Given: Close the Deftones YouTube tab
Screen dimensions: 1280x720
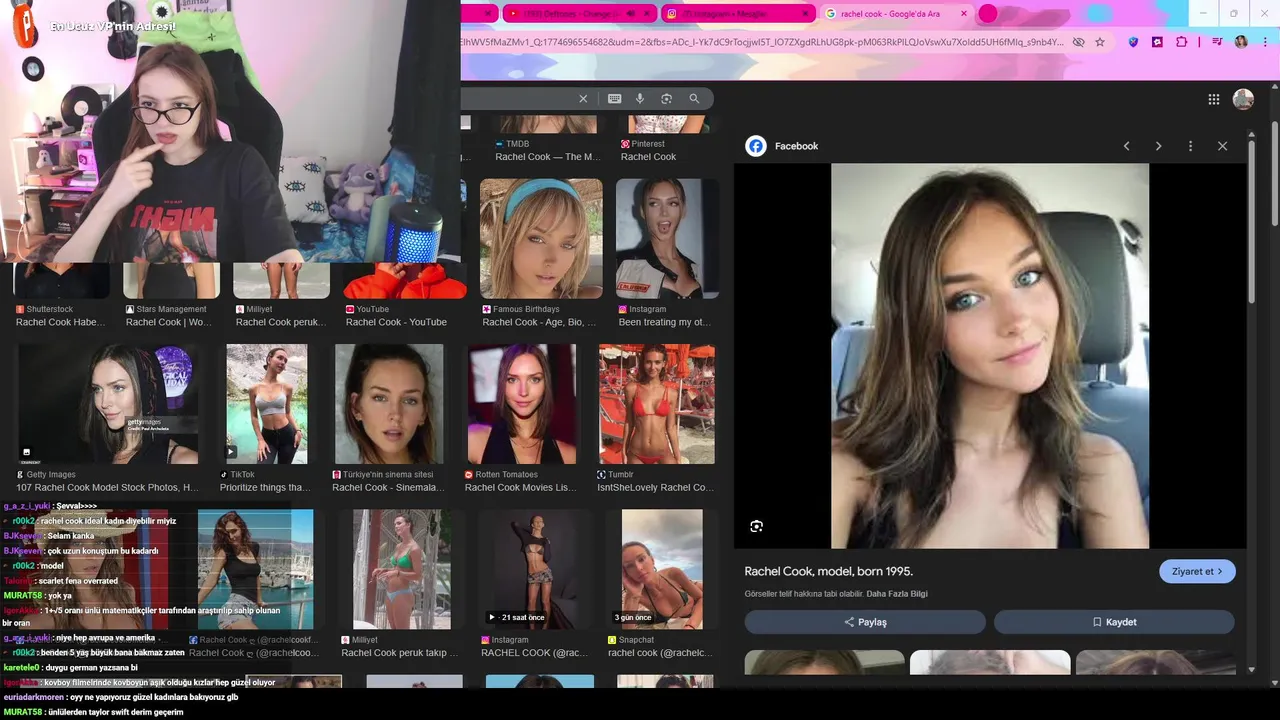Looking at the screenshot, I should [x=646, y=14].
